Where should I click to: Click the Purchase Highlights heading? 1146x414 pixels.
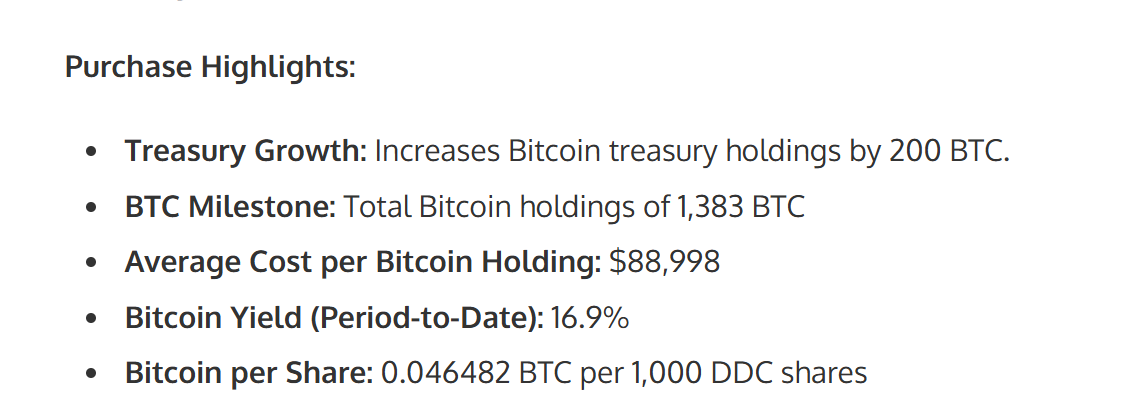click(x=210, y=68)
